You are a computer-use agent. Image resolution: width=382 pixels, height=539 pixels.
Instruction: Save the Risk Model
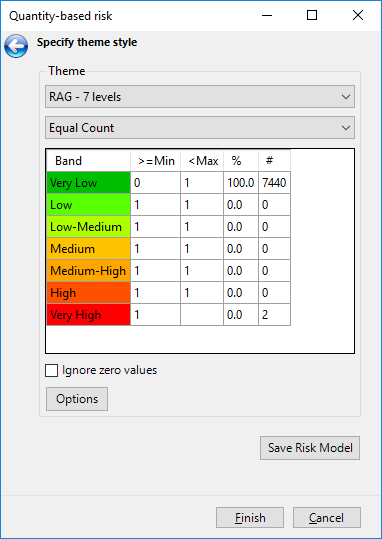click(x=310, y=448)
